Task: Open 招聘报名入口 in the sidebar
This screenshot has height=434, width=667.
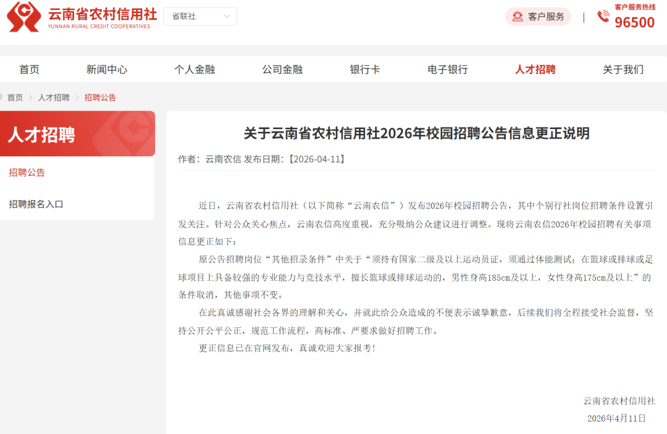Action: tap(36, 204)
